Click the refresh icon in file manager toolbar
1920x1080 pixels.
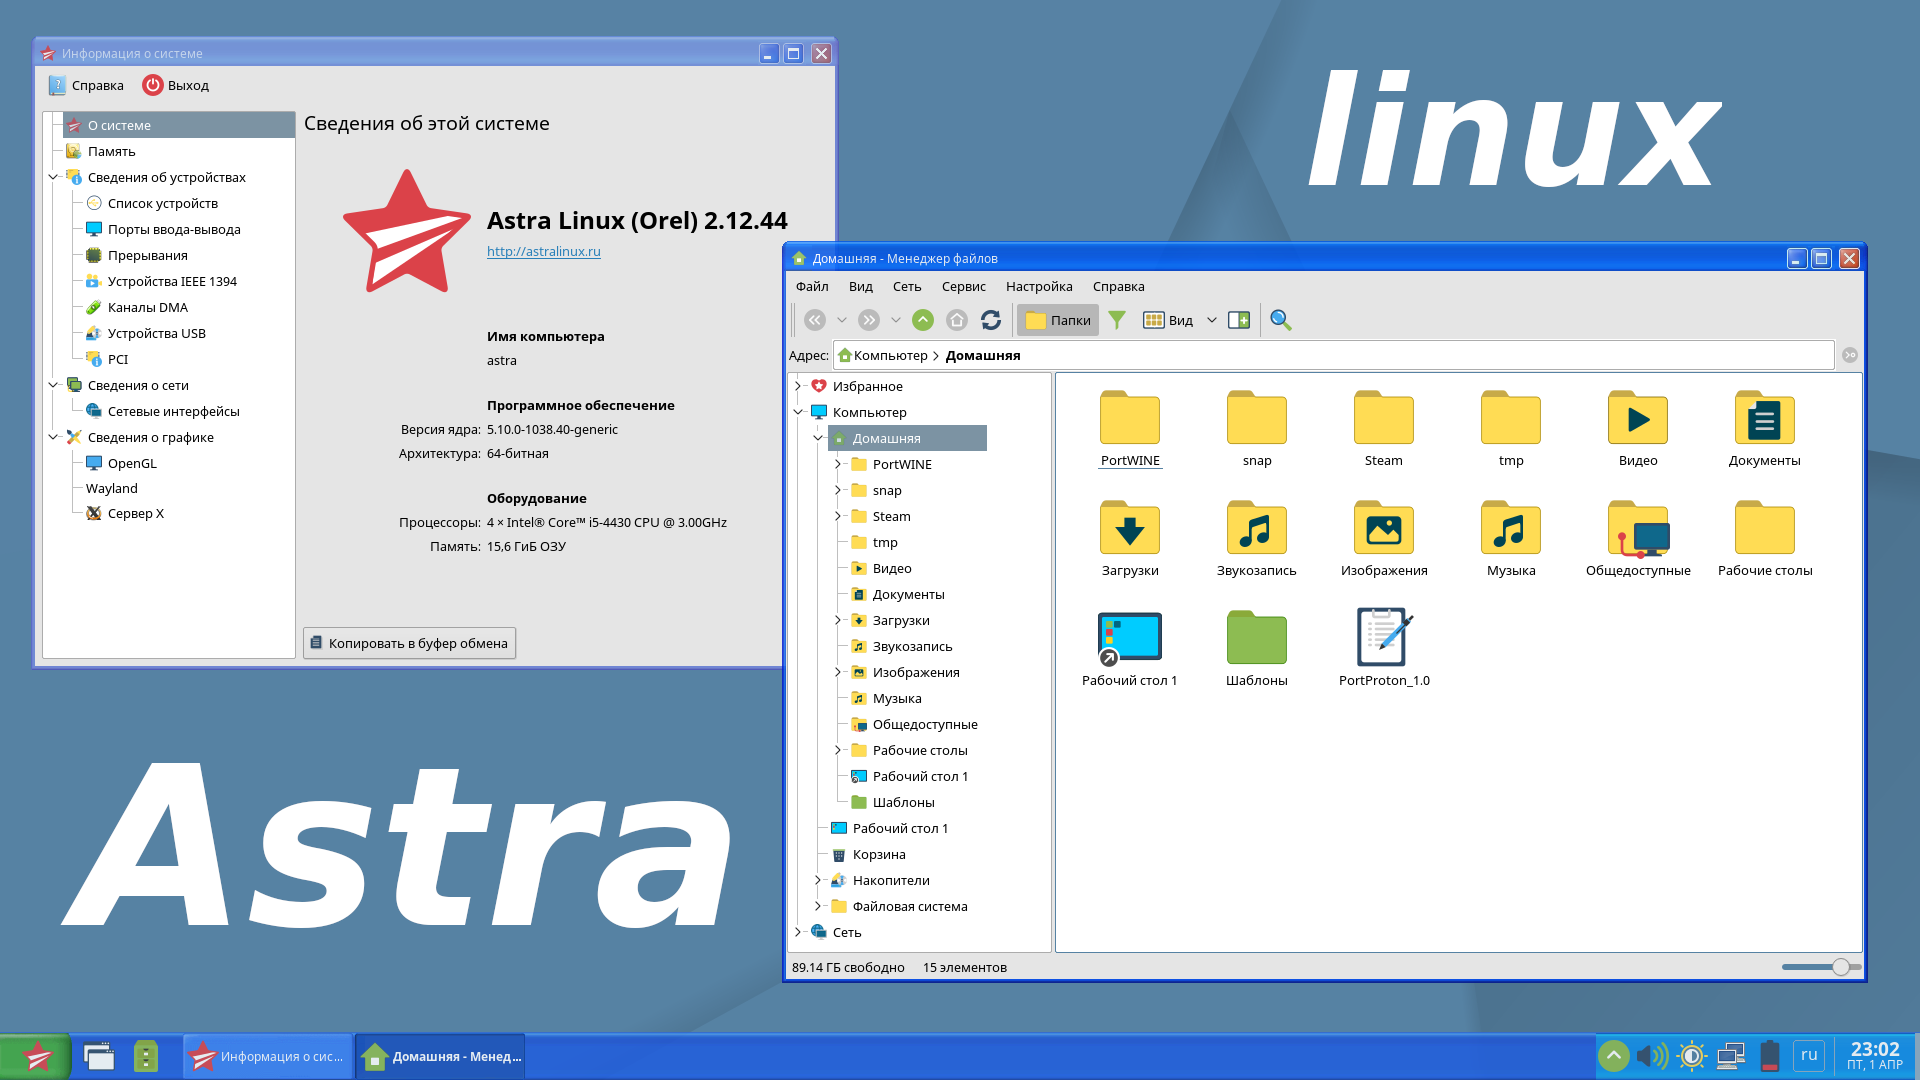click(x=990, y=320)
